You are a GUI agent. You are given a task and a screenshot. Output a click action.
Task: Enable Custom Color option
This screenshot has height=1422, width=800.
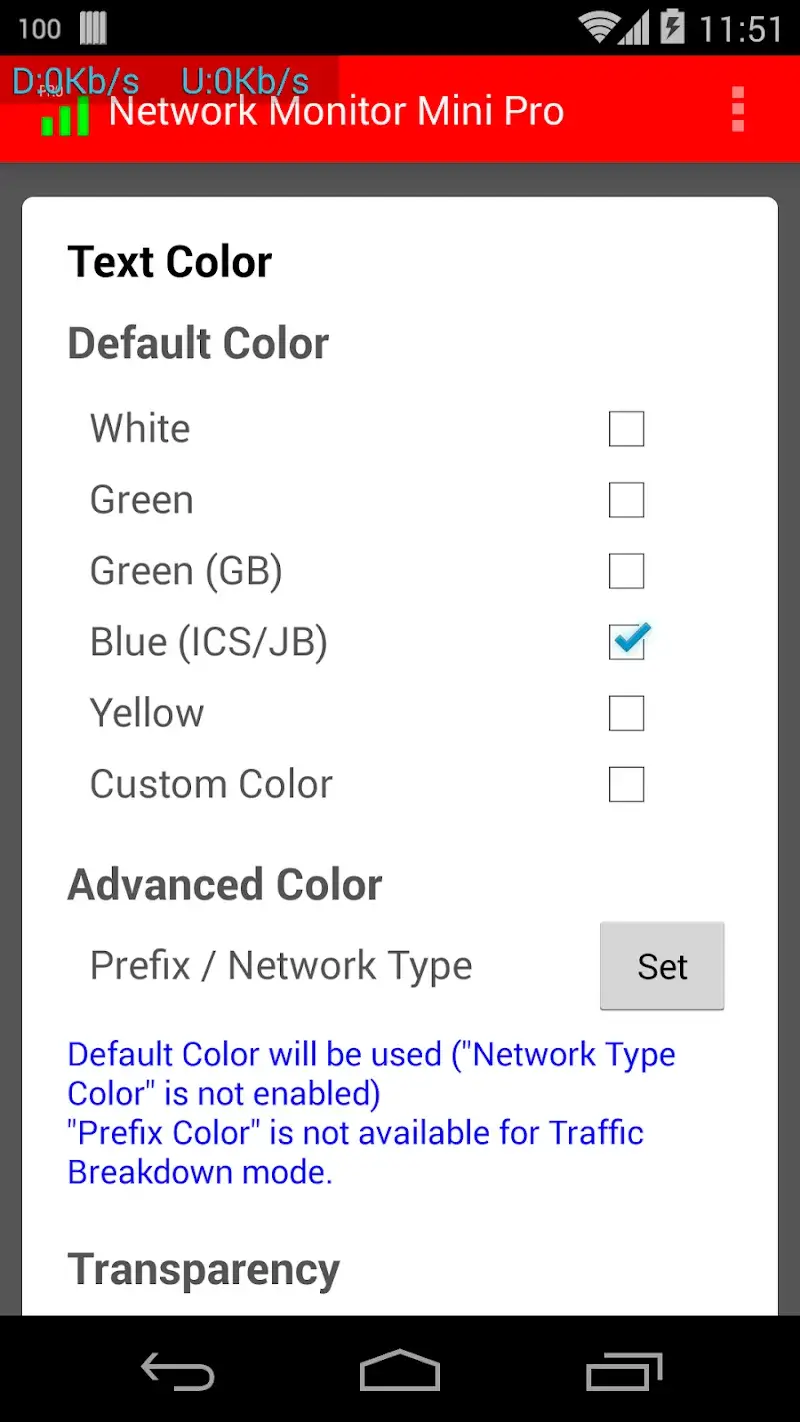(626, 785)
